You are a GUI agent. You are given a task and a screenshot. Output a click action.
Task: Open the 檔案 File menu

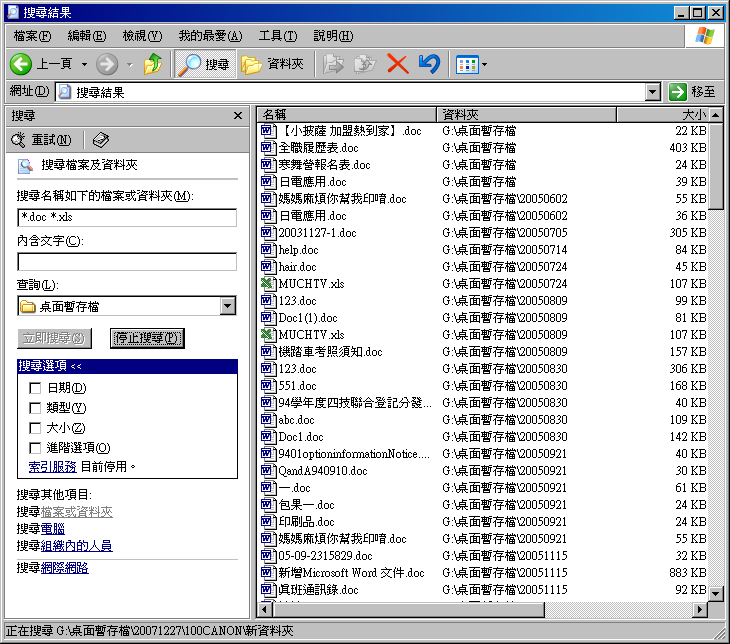tap(32, 36)
